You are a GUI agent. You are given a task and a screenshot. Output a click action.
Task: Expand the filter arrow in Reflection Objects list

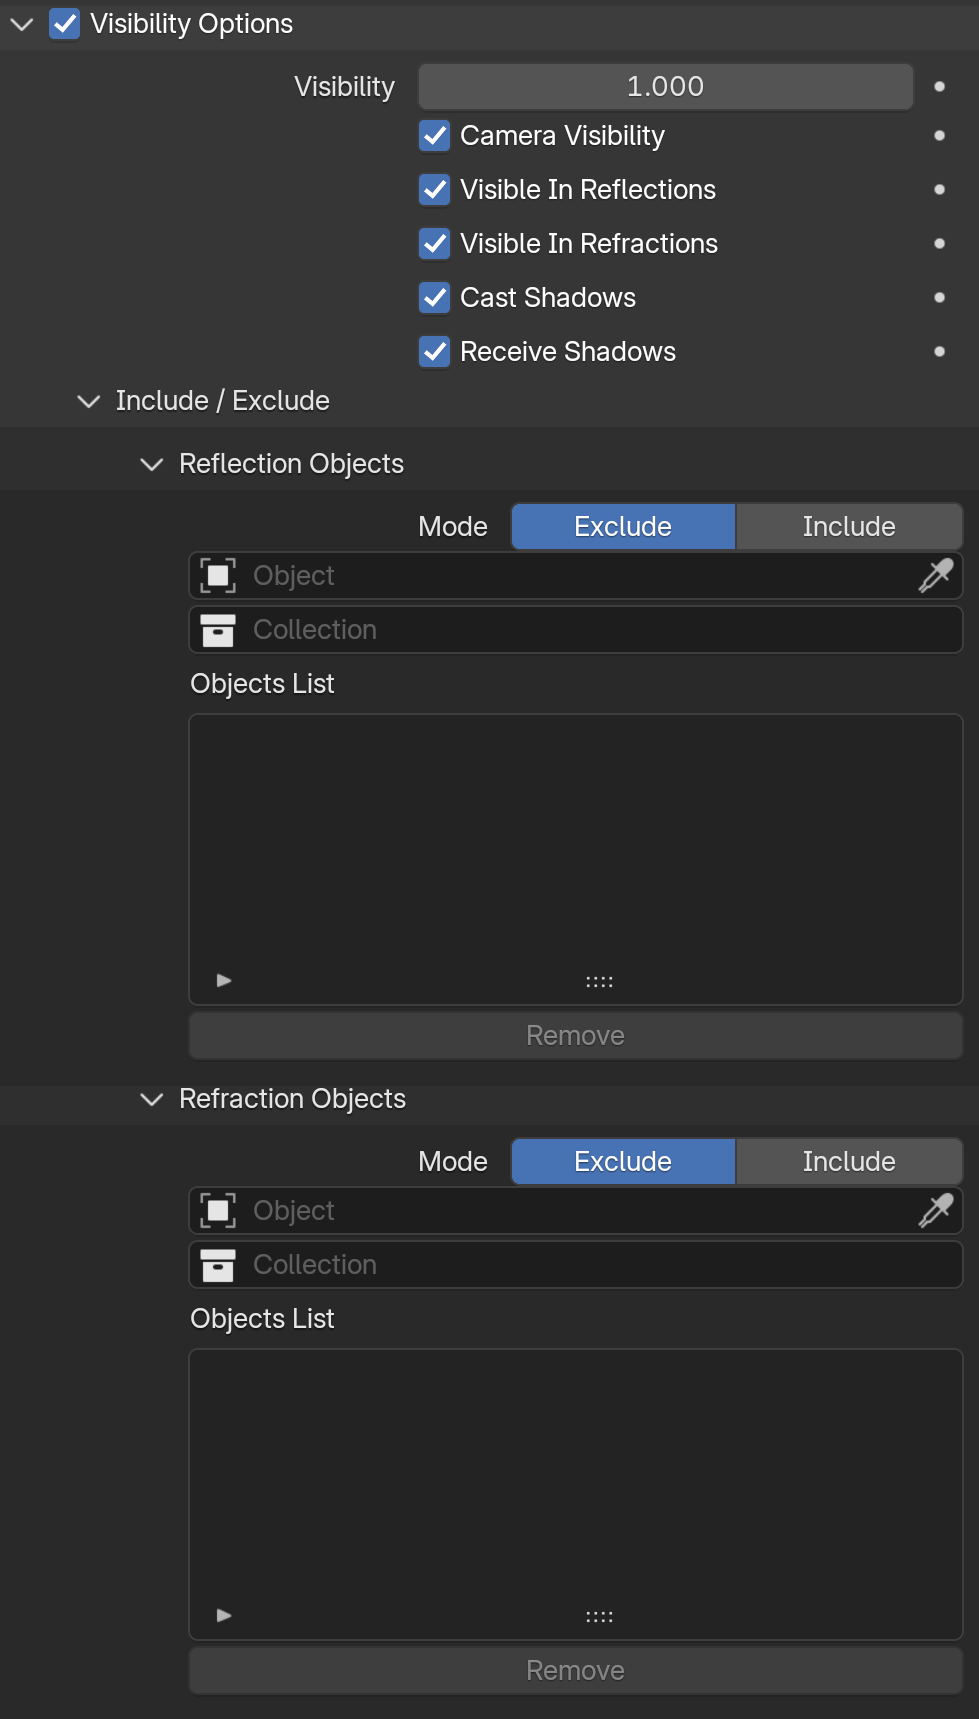point(224,980)
